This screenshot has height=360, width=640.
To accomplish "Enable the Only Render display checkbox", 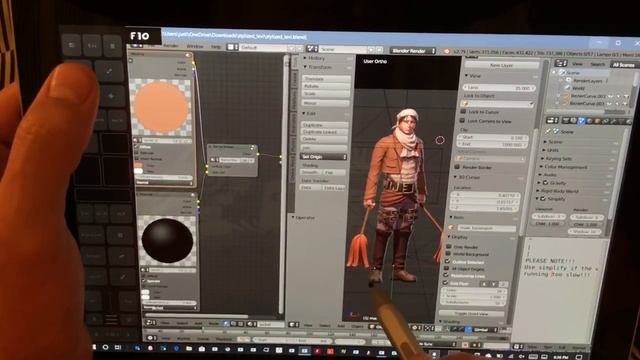I will (x=449, y=247).
